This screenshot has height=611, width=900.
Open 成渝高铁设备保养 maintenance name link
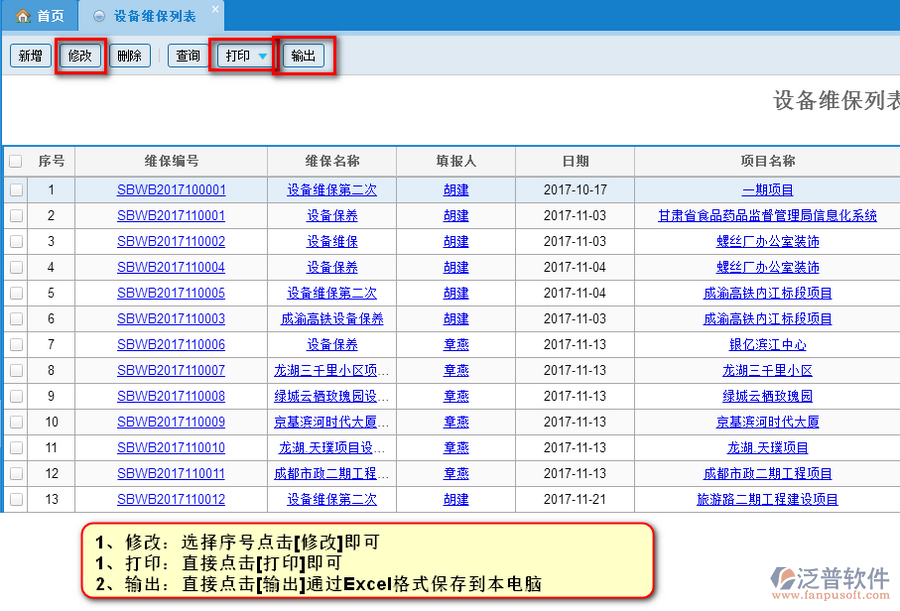(x=332, y=319)
